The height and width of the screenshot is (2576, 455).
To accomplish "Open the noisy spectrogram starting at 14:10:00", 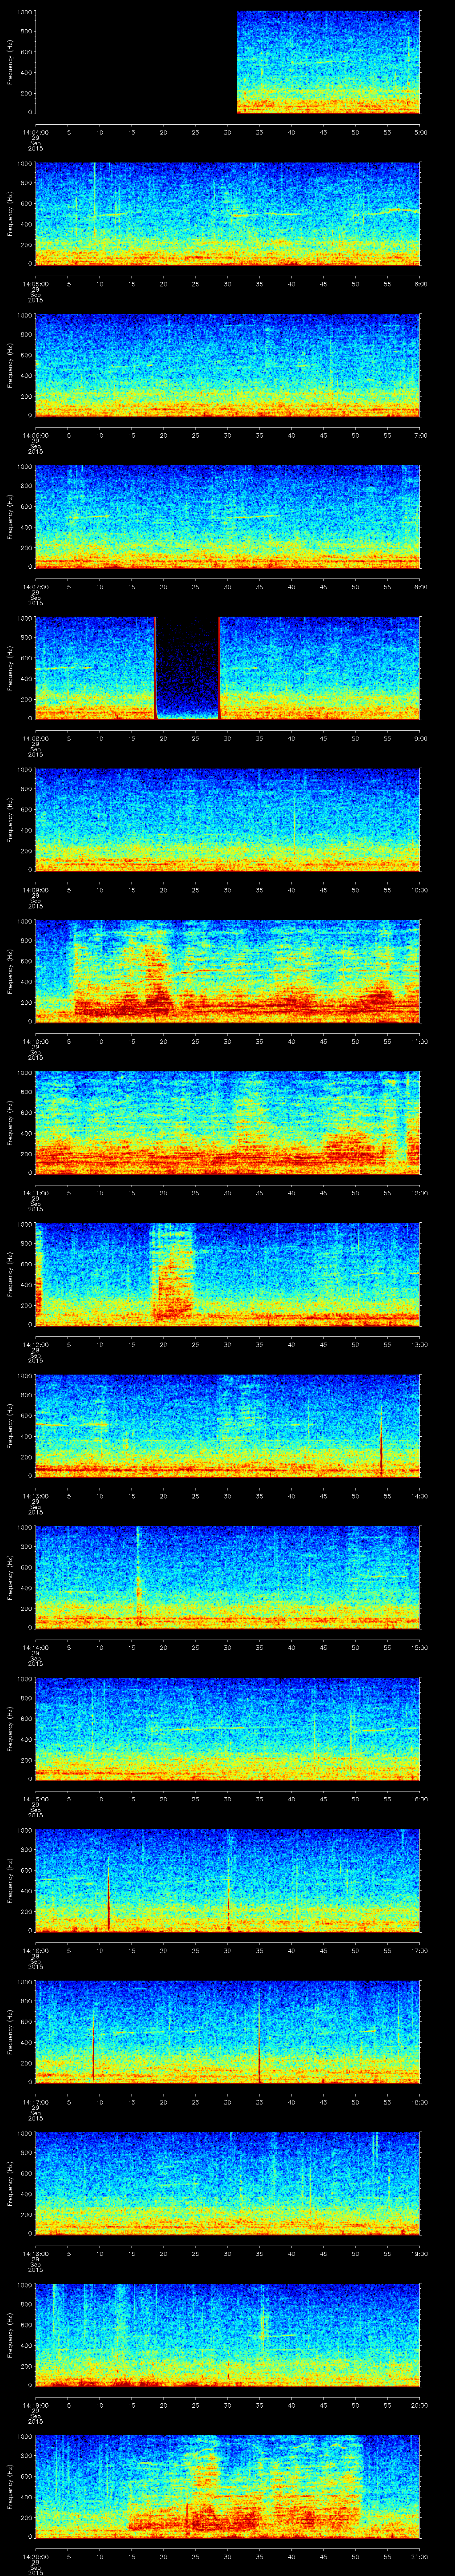I will [x=228, y=971].
